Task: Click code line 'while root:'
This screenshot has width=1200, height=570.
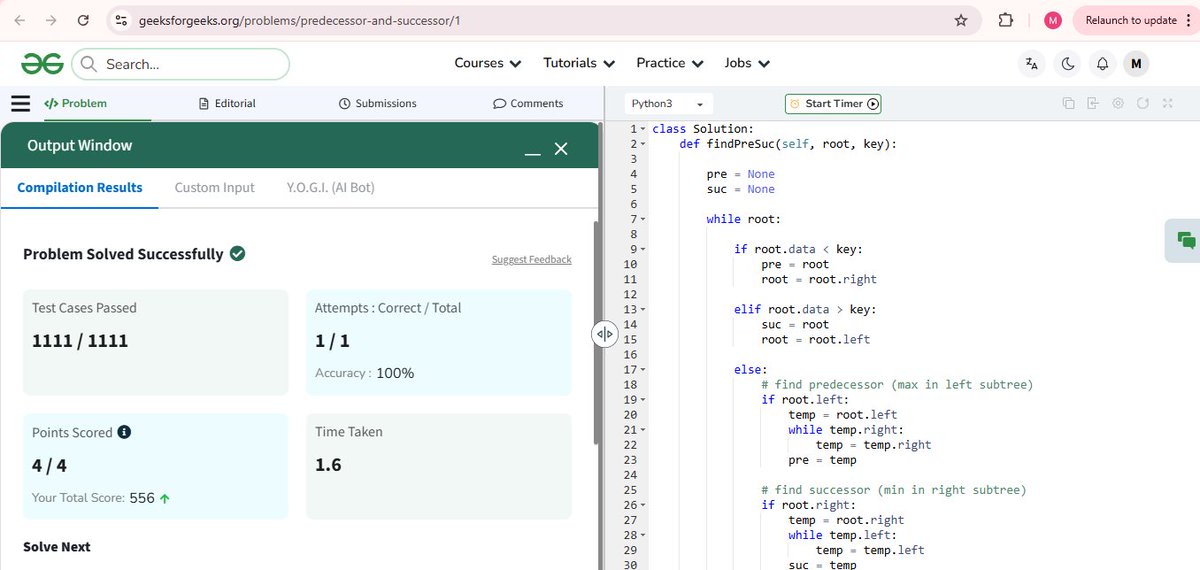Action: pyautogui.click(x=743, y=219)
